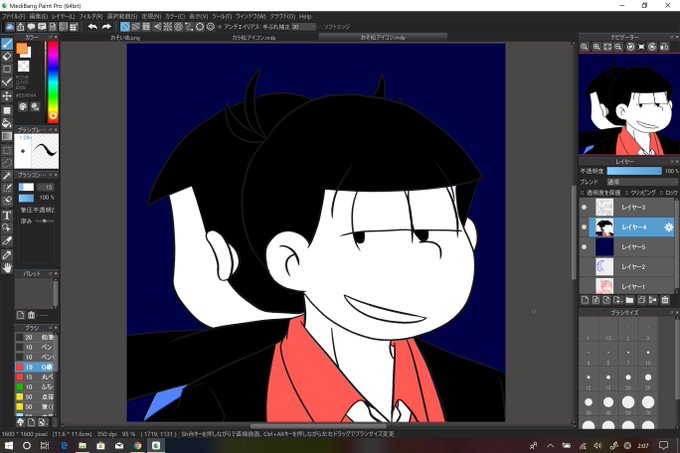Enable the クリッピング checkbox

click(626, 192)
